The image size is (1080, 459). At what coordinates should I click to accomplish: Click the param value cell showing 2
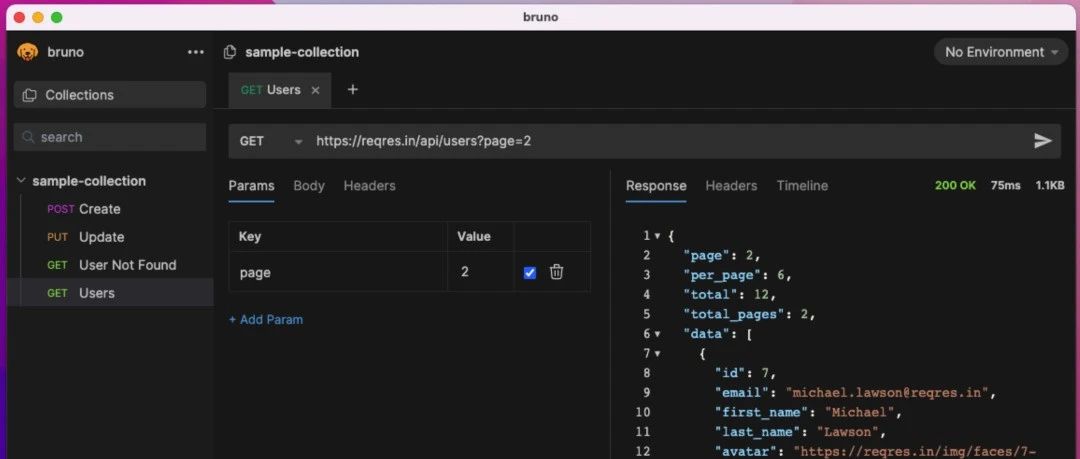point(481,272)
